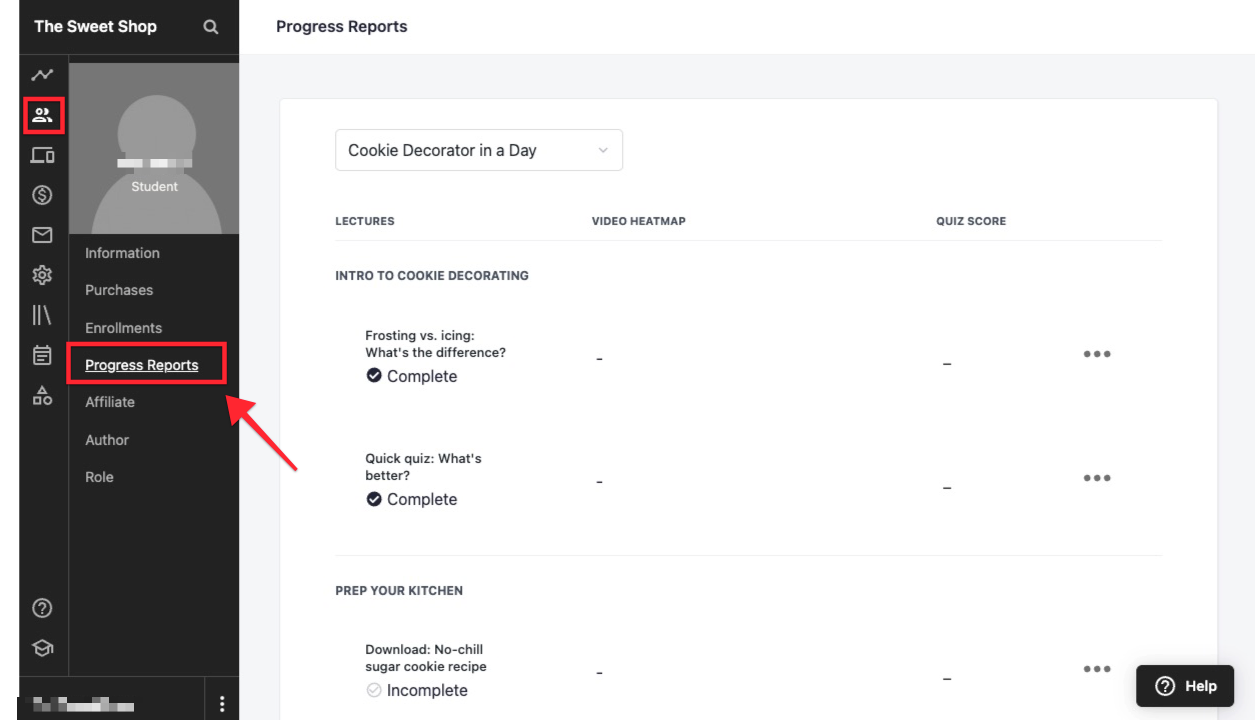Open the vertical three-dot menu at sidebar bottom
1255x720 pixels.
pyautogui.click(x=222, y=704)
